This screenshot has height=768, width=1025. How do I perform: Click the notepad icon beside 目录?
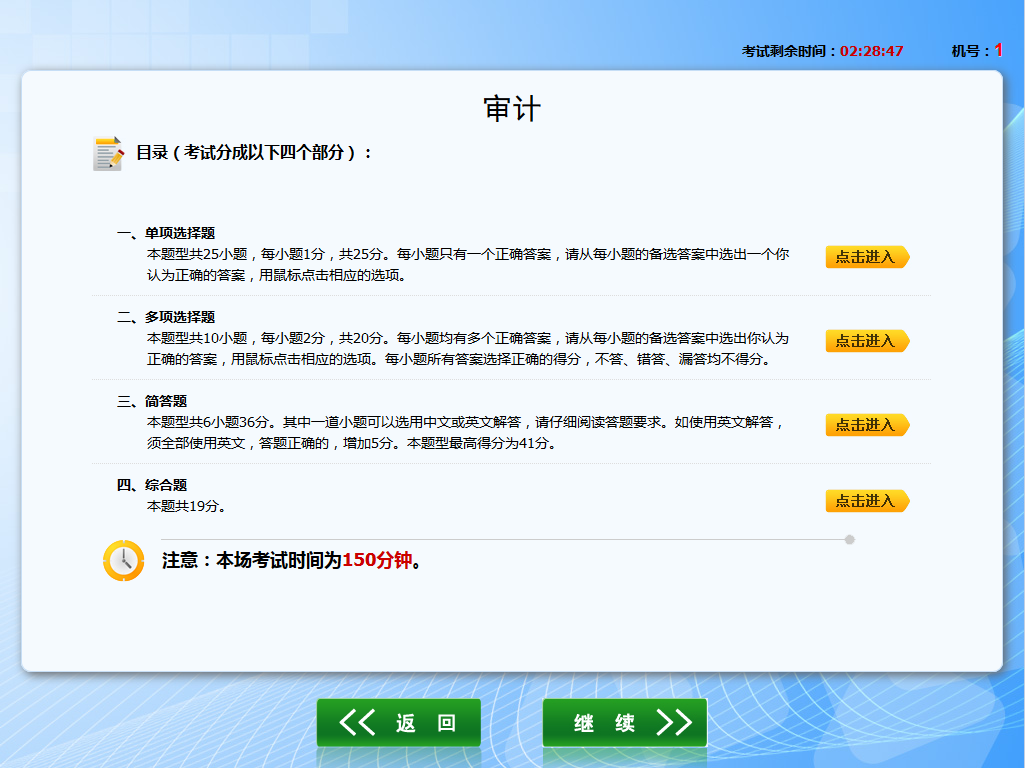point(108,153)
